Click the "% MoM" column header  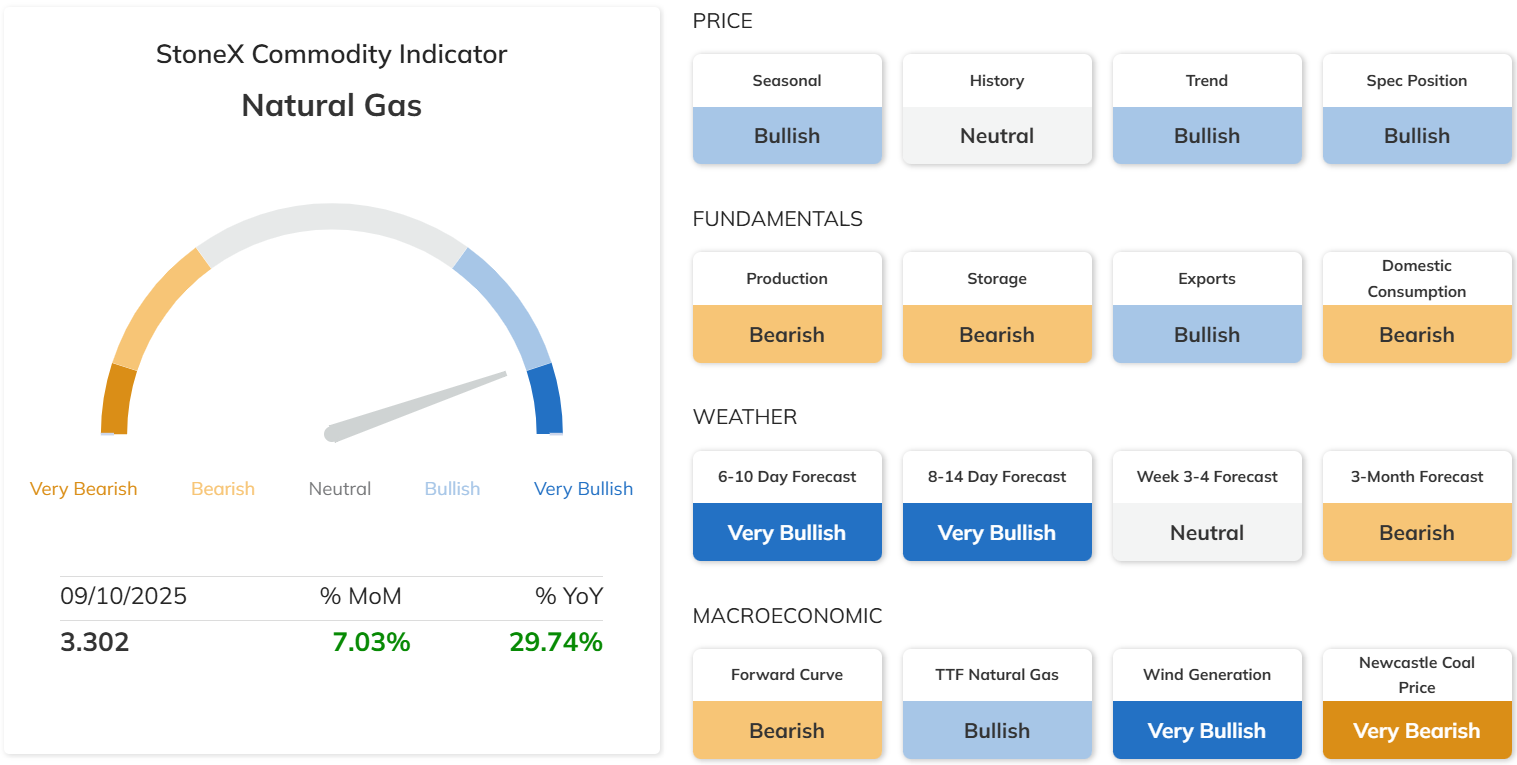coord(361,597)
